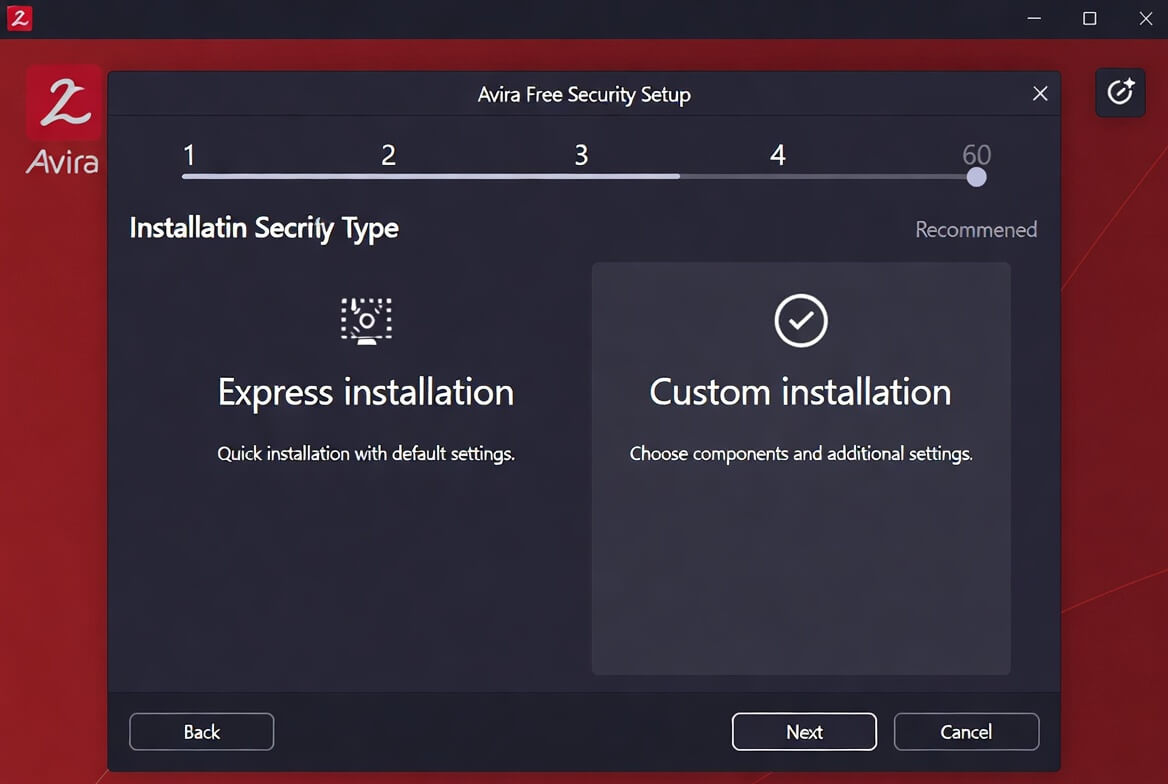Screen dimensions: 1168x784
Task: Click the Back button
Action: [201, 732]
